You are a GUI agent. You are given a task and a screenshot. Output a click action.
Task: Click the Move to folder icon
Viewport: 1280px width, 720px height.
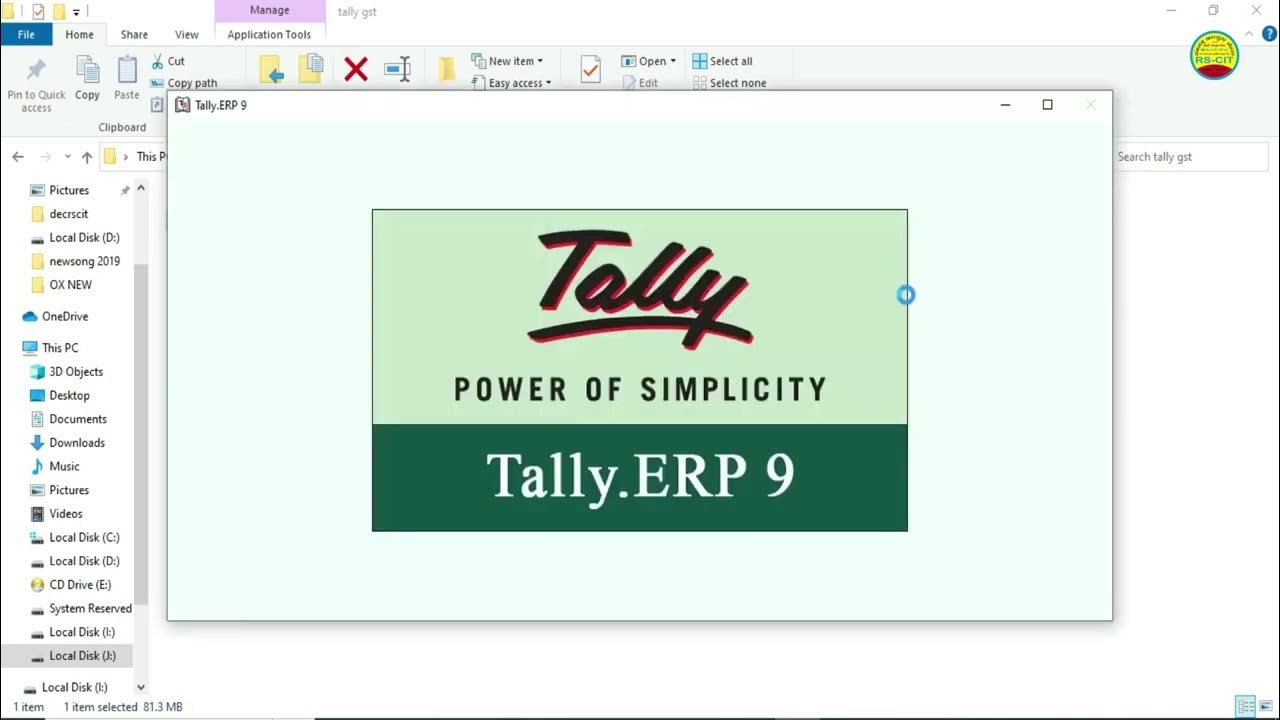[x=271, y=69]
